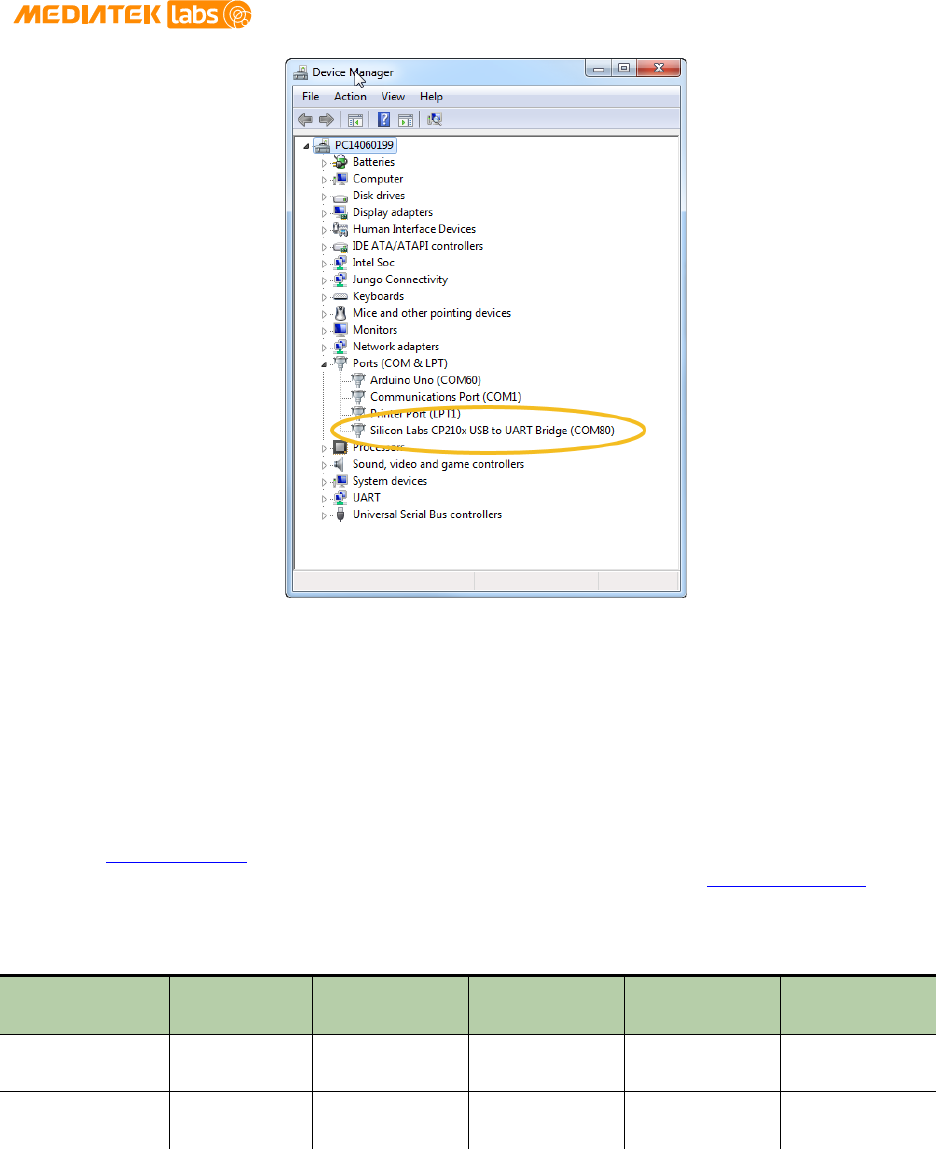Click the show/hide console tree icon

(355, 120)
